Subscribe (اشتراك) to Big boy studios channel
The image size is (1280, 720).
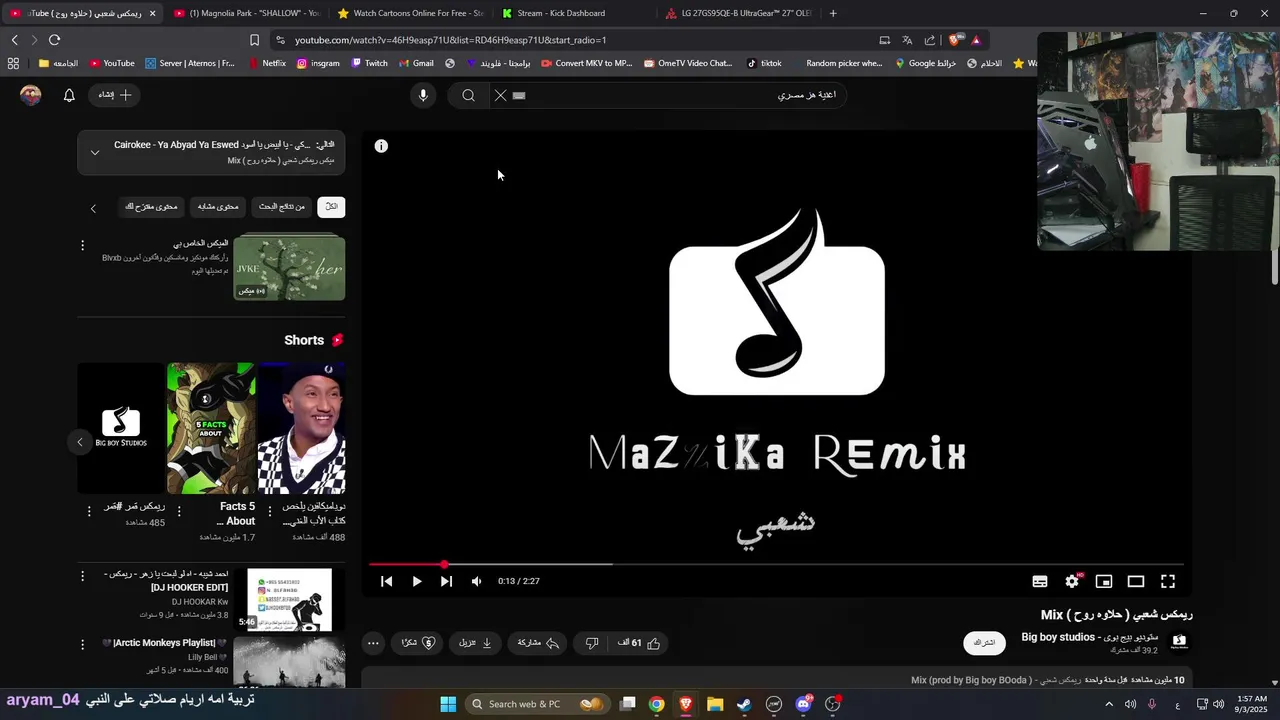985,643
